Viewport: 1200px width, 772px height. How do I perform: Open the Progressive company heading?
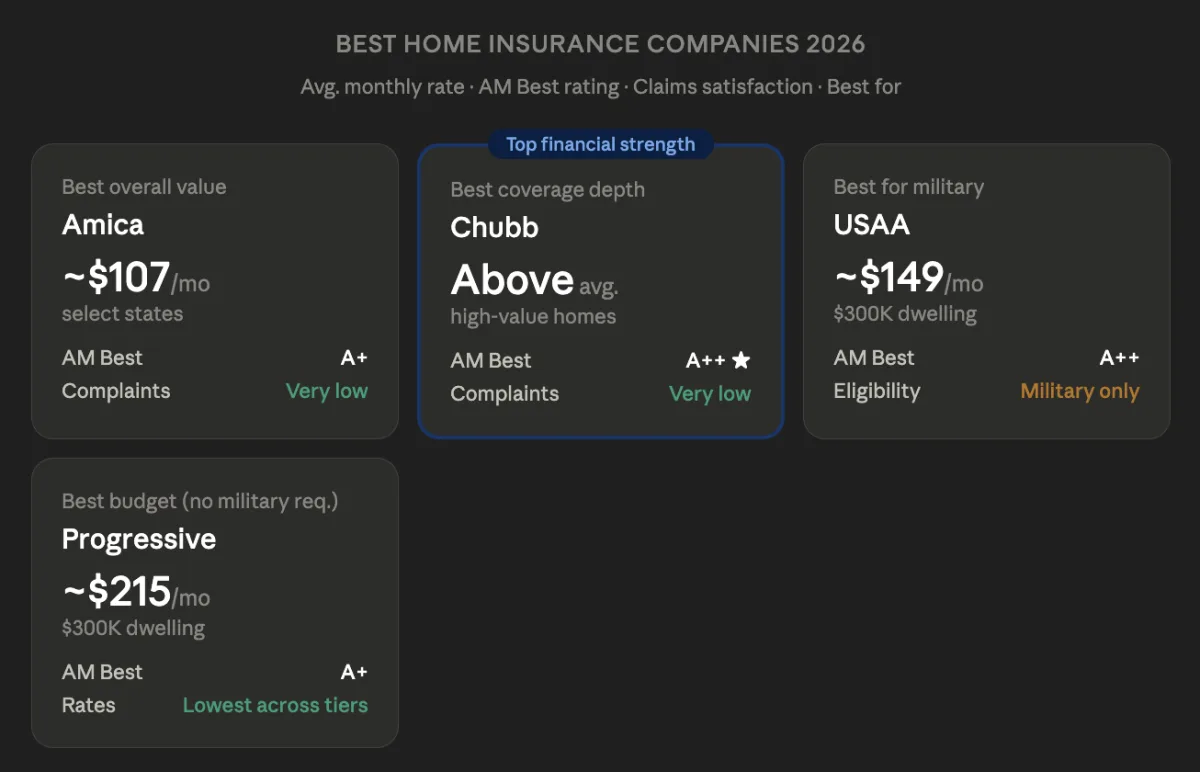(139, 539)
